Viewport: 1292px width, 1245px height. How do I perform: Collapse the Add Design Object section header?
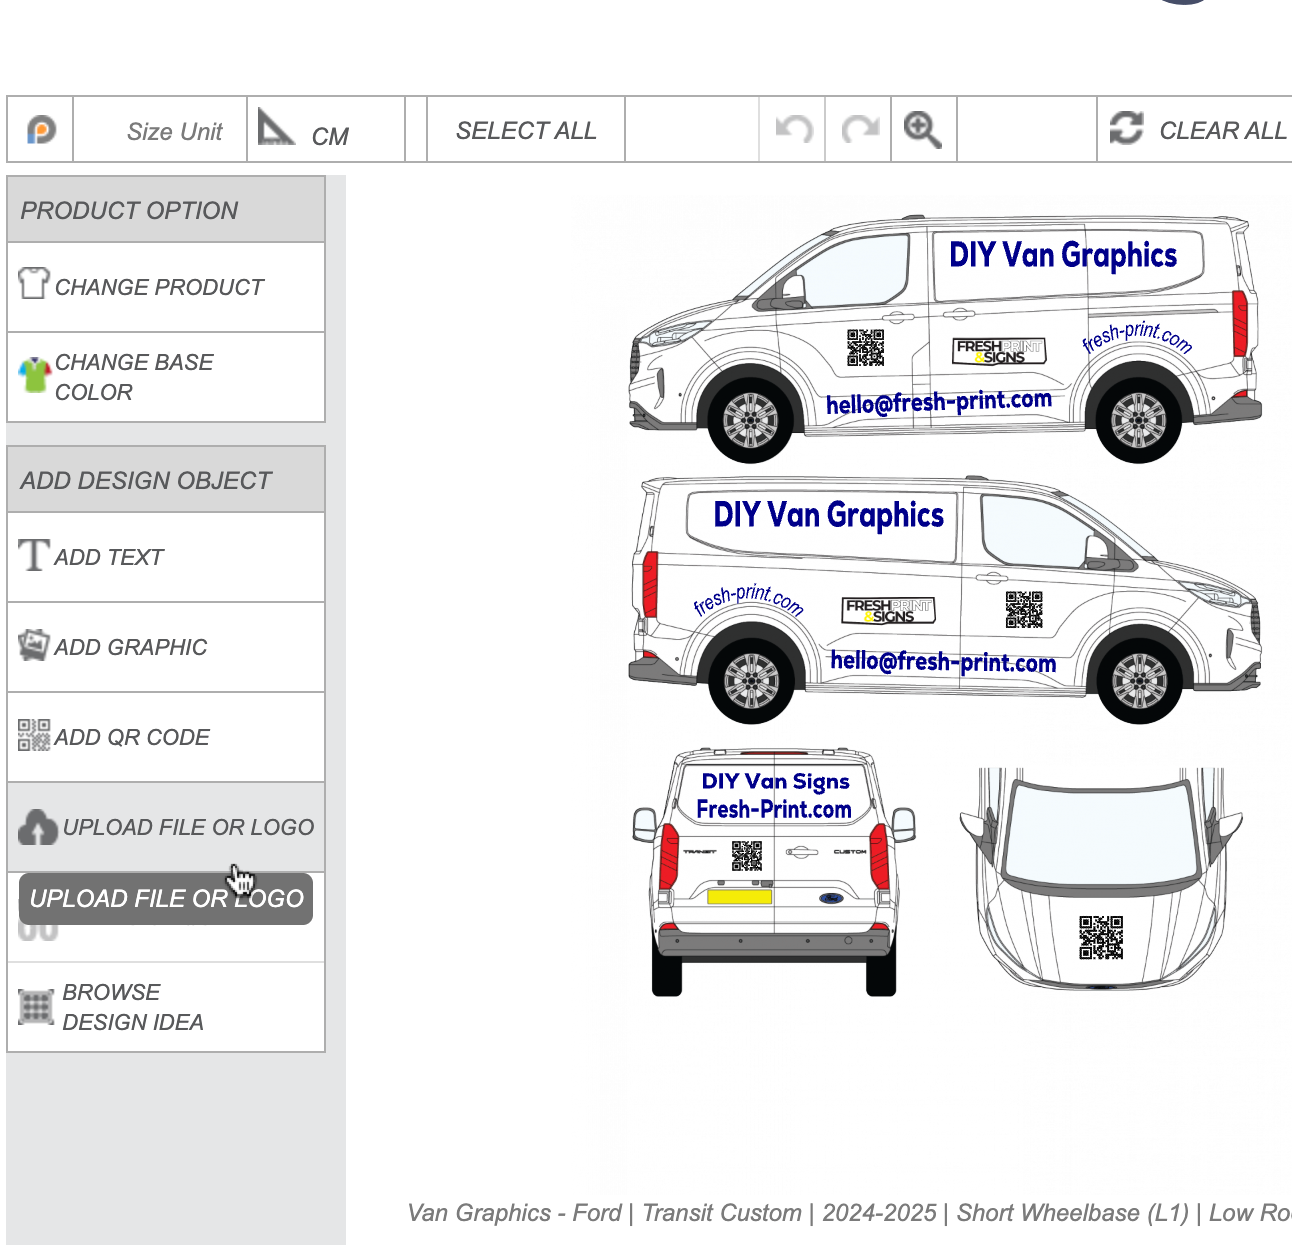click(166, 480)
